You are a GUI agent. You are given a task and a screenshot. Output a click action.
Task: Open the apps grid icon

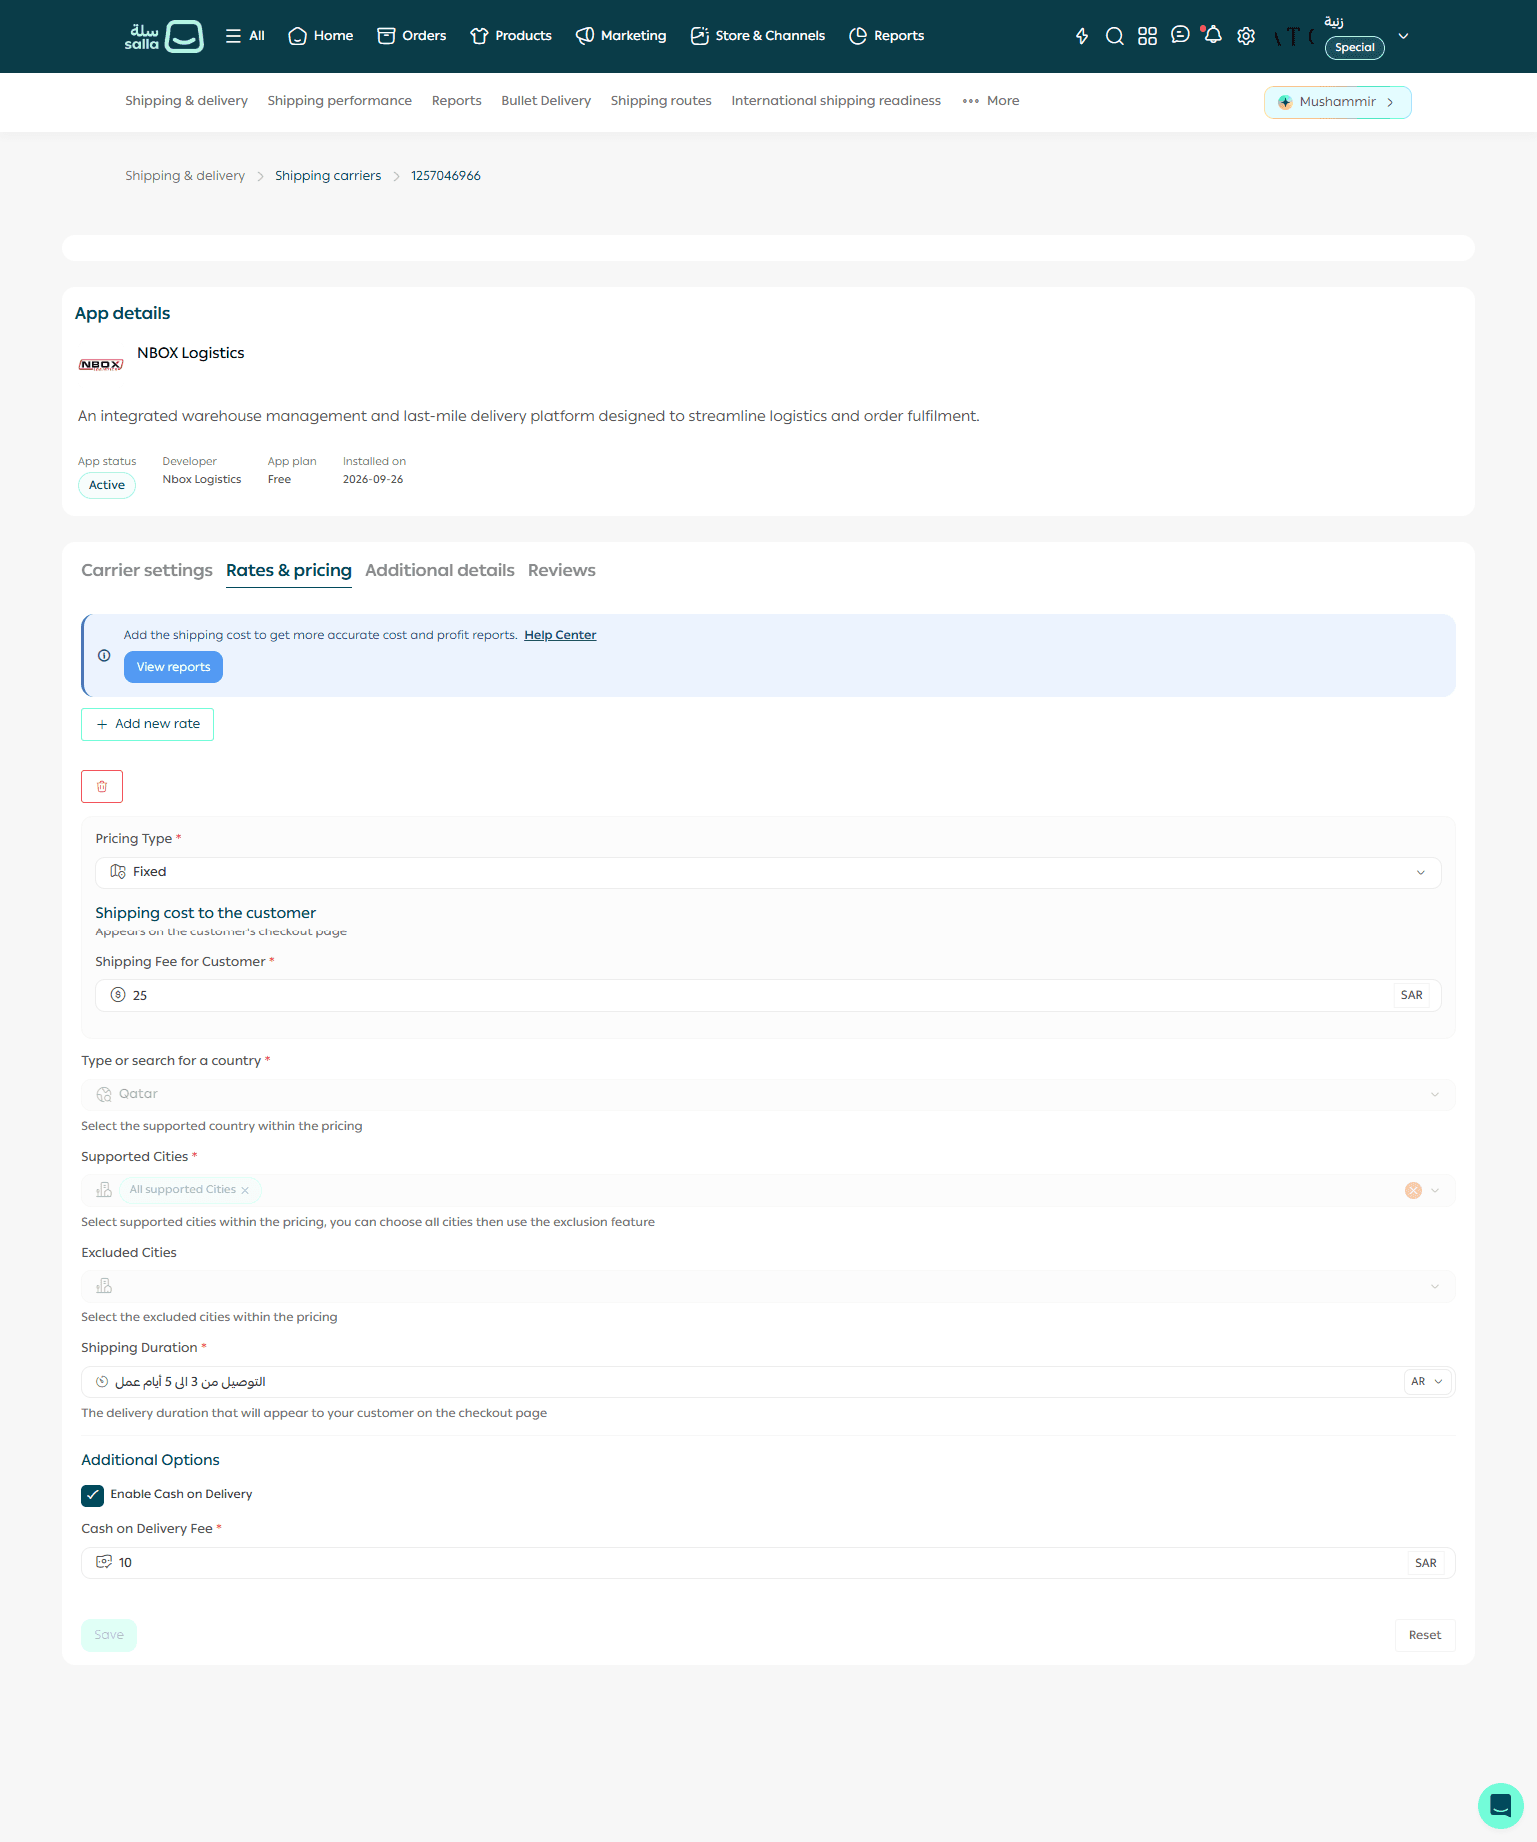click(1147, 36)
